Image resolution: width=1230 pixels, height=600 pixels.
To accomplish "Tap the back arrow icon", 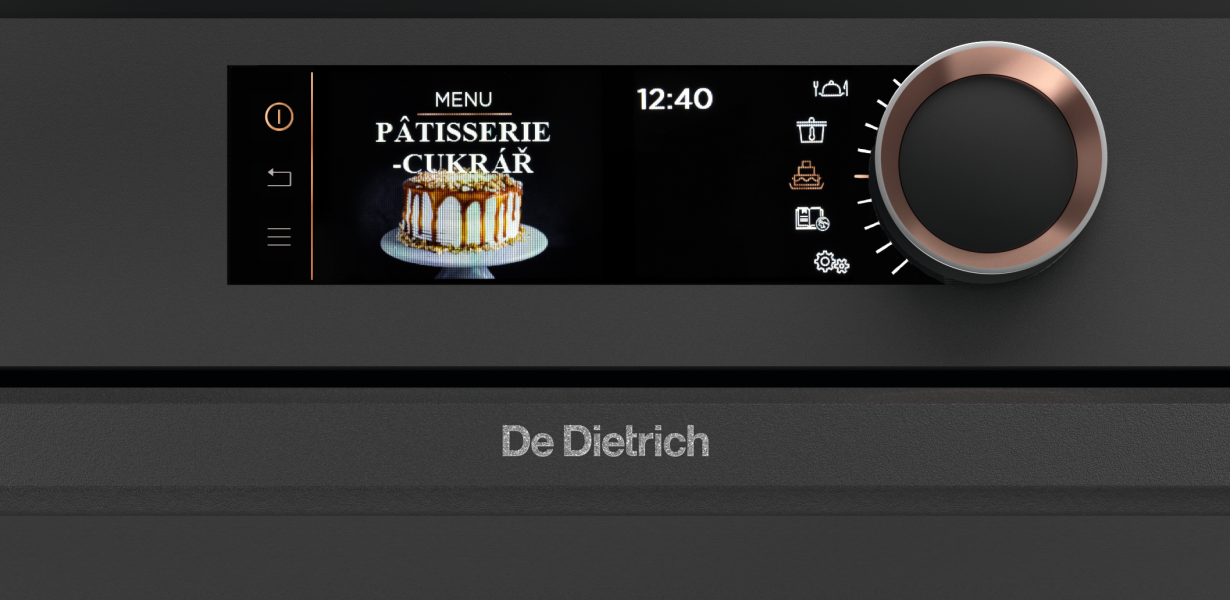I will pyautogui.click(x=279, y=178).
